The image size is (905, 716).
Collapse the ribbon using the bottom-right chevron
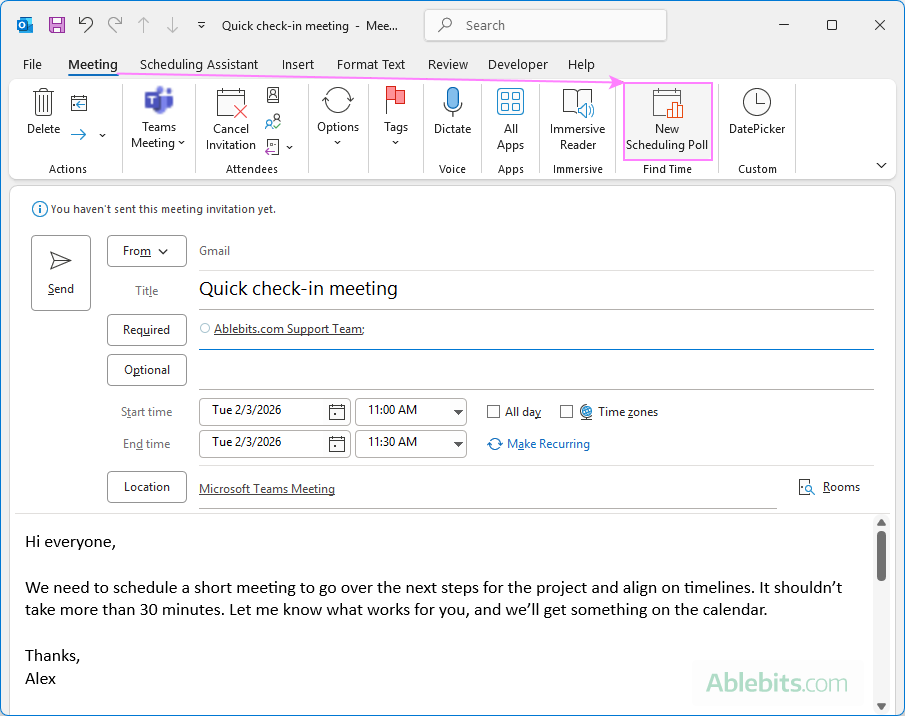(880, 164)
